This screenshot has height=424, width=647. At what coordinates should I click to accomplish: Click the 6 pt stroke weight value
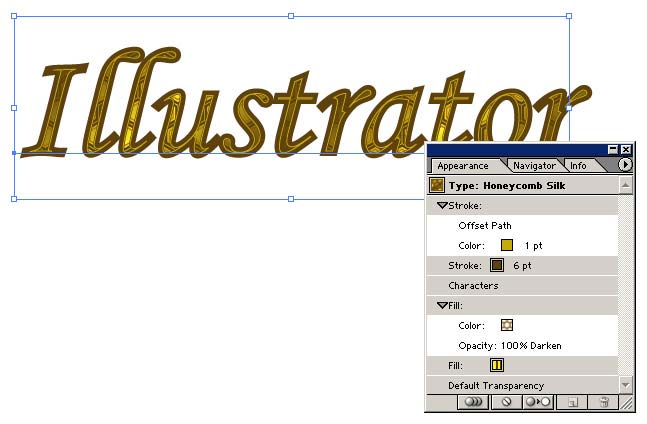point(522,266)
